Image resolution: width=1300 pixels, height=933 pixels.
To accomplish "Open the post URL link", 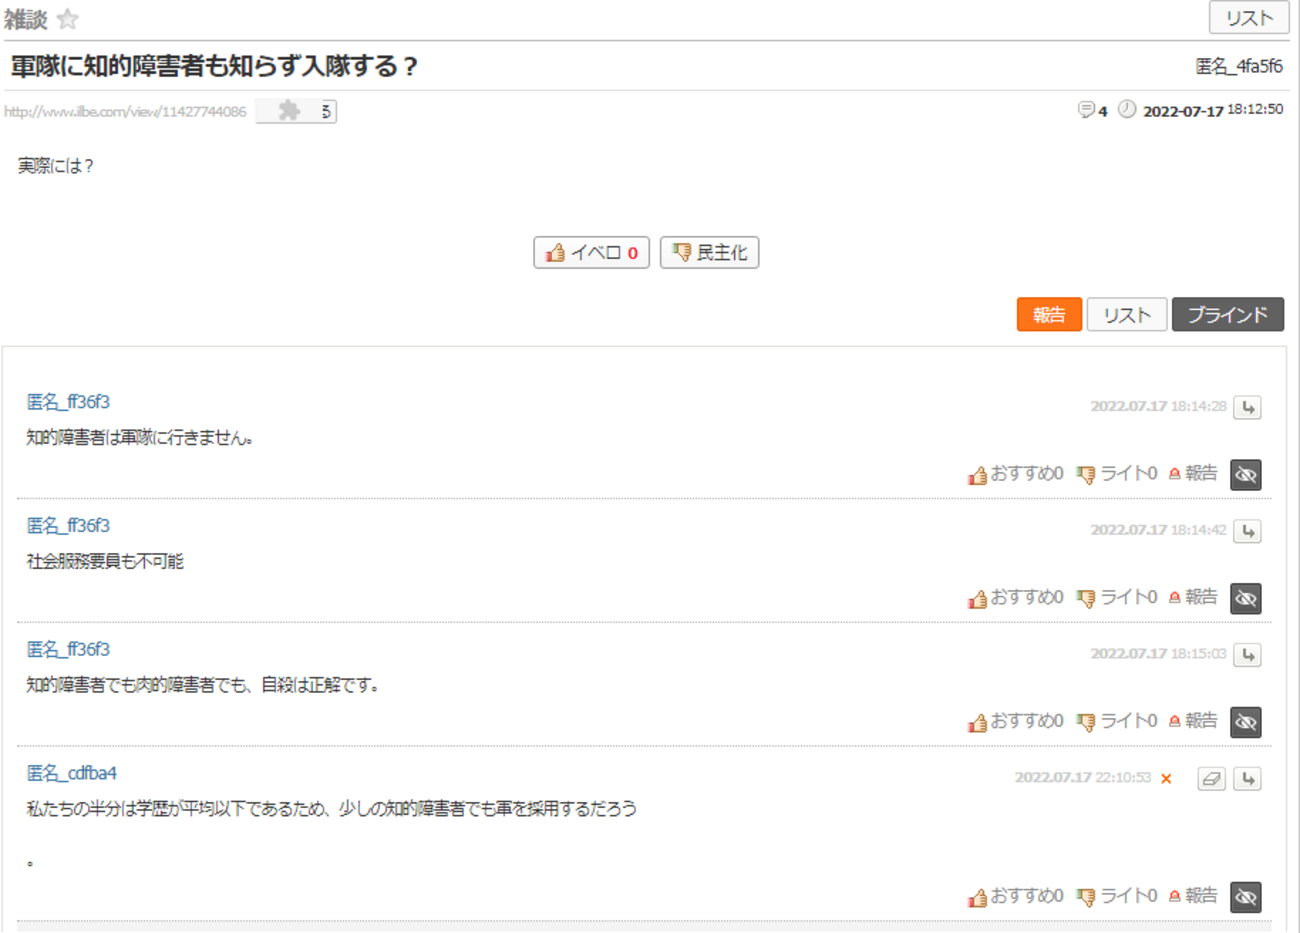I will coord(125,112).
